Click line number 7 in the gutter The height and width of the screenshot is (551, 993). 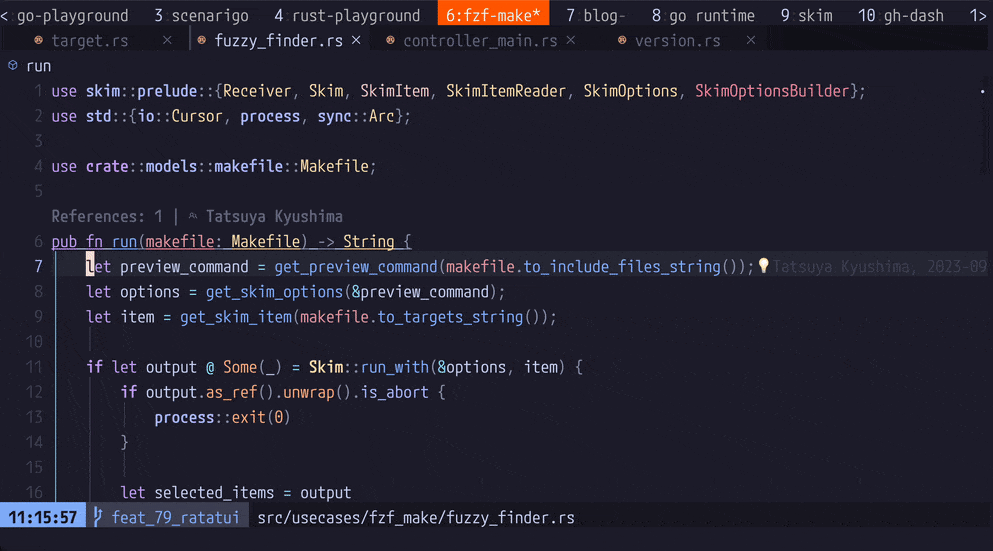(x=38, y=267)
